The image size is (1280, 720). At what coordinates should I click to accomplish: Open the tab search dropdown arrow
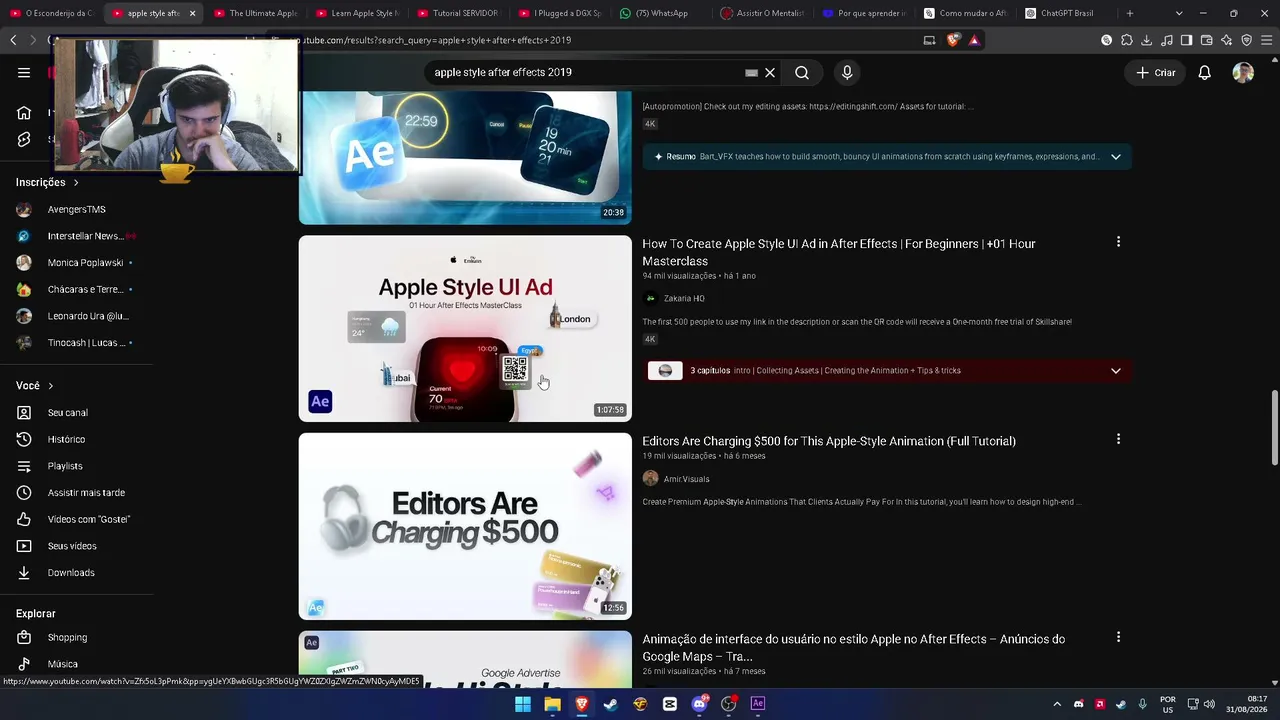click(1179, 13)
